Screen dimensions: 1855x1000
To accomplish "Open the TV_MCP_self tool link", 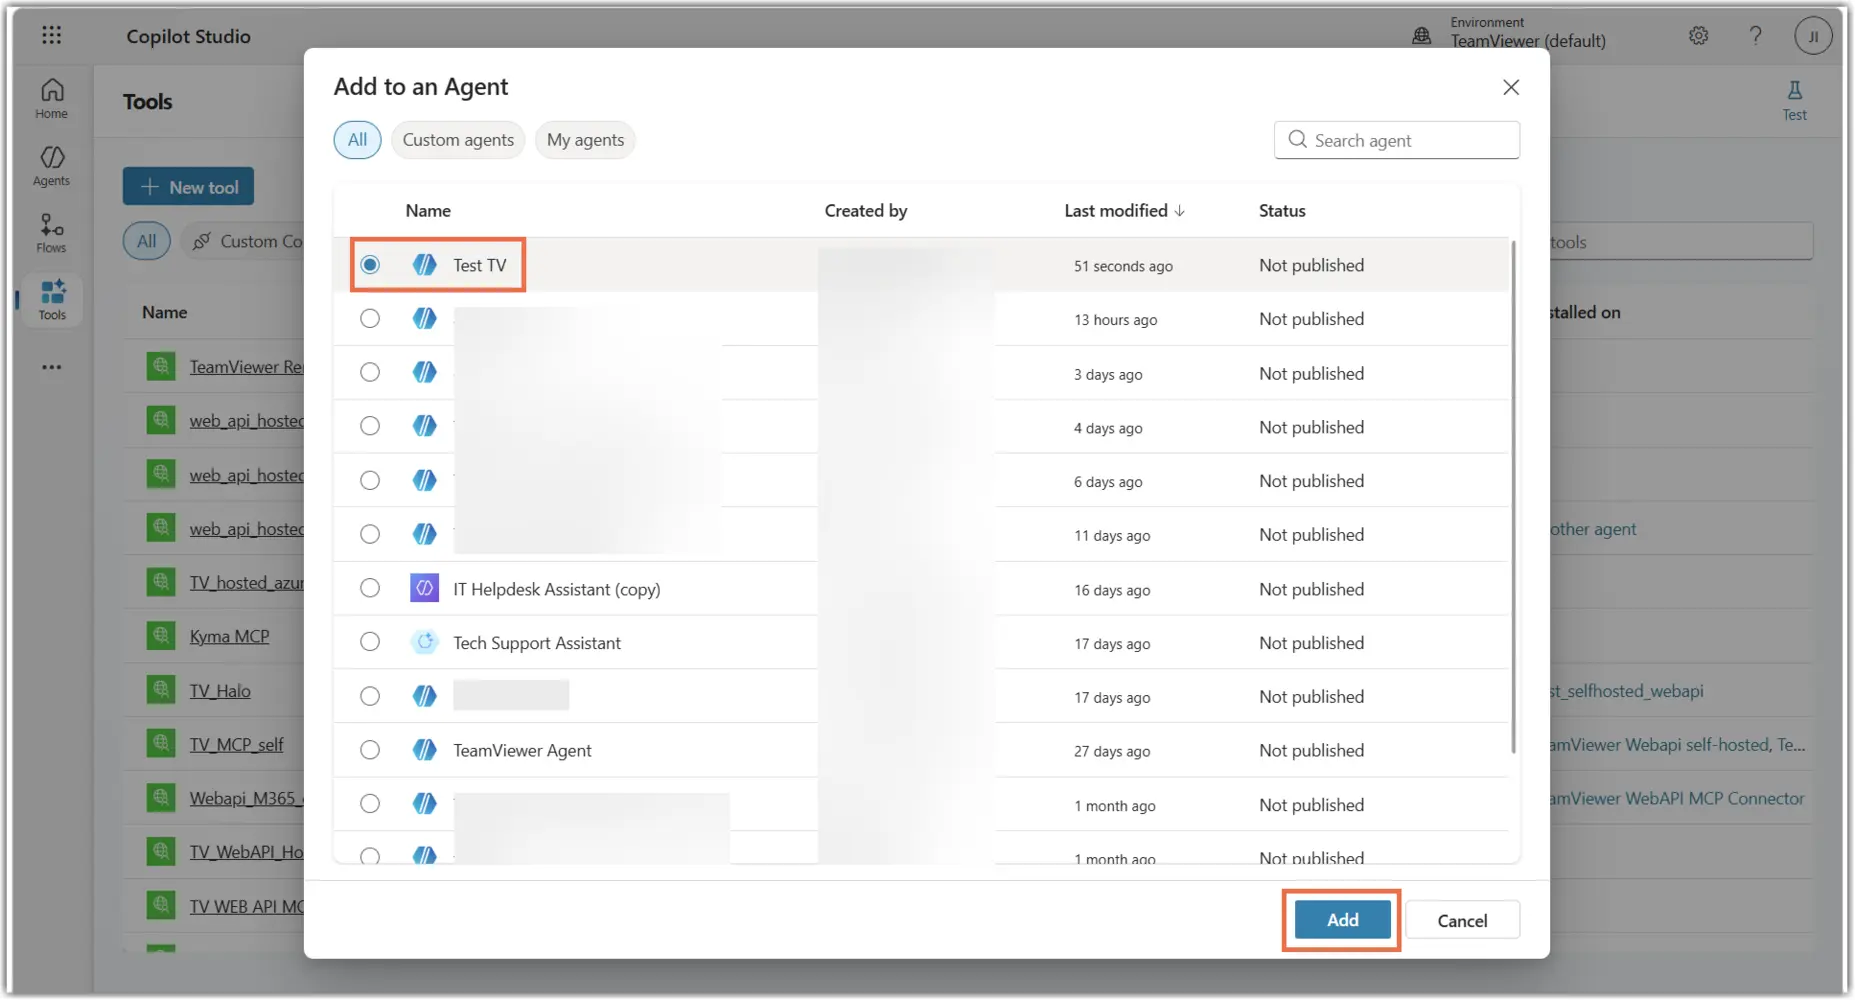I will pos(236,744).
